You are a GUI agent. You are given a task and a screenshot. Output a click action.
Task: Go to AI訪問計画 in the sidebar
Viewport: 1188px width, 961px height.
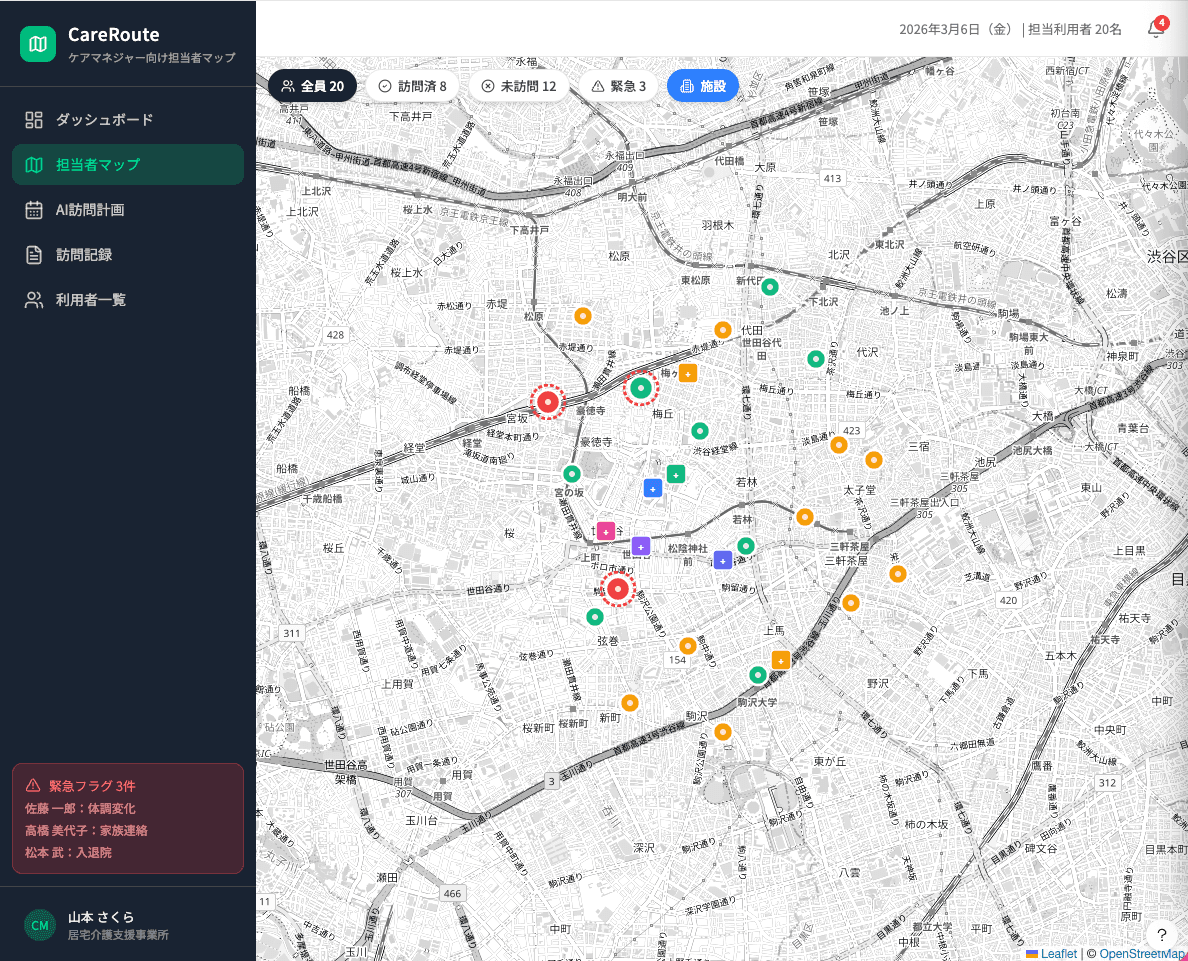[89, 210]
